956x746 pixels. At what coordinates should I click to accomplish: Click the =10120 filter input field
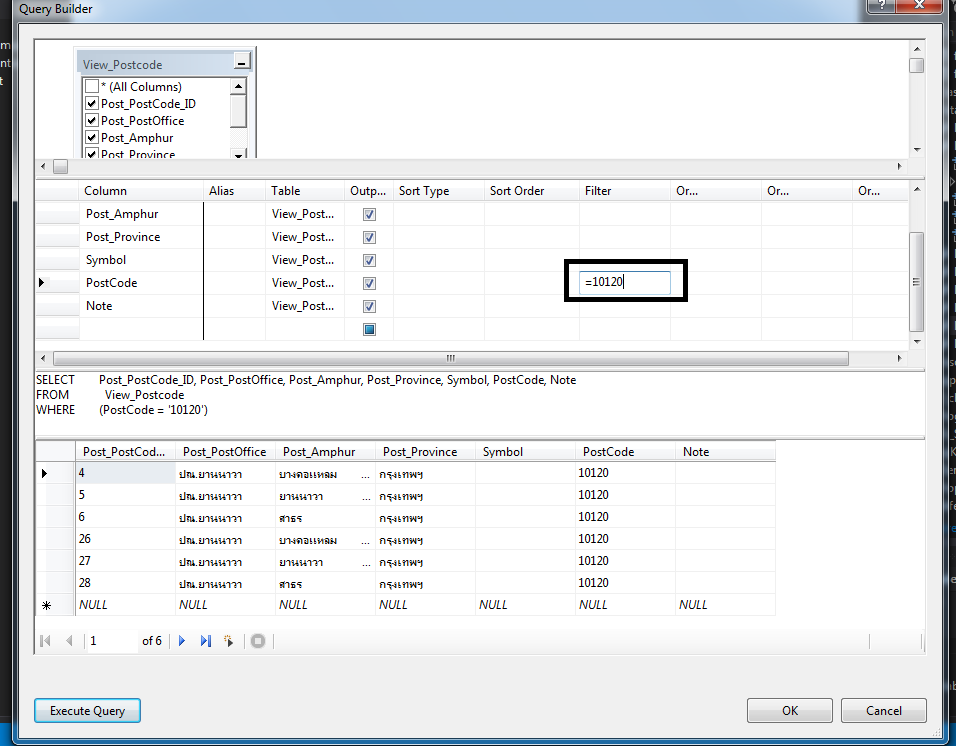626,283
